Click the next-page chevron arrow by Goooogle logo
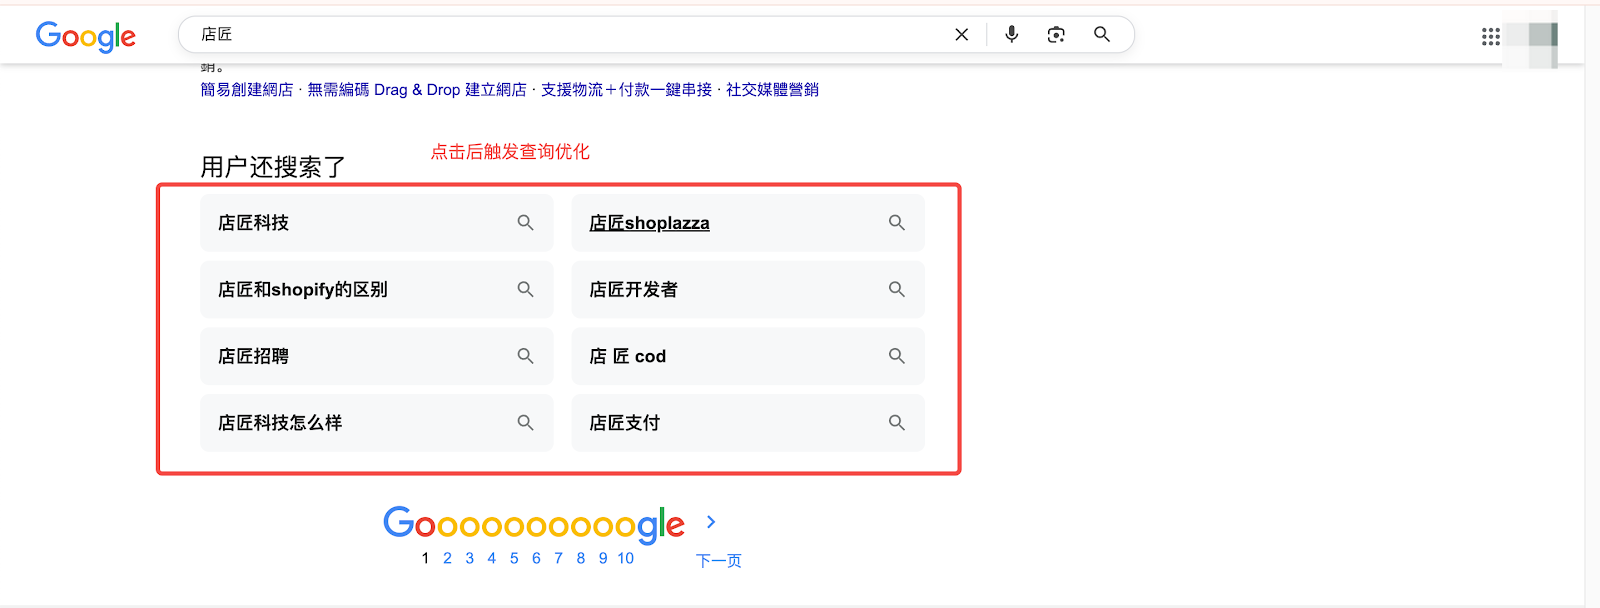Image resolution: width=1600 pixels, height=608 pixels. coord(711,522)
